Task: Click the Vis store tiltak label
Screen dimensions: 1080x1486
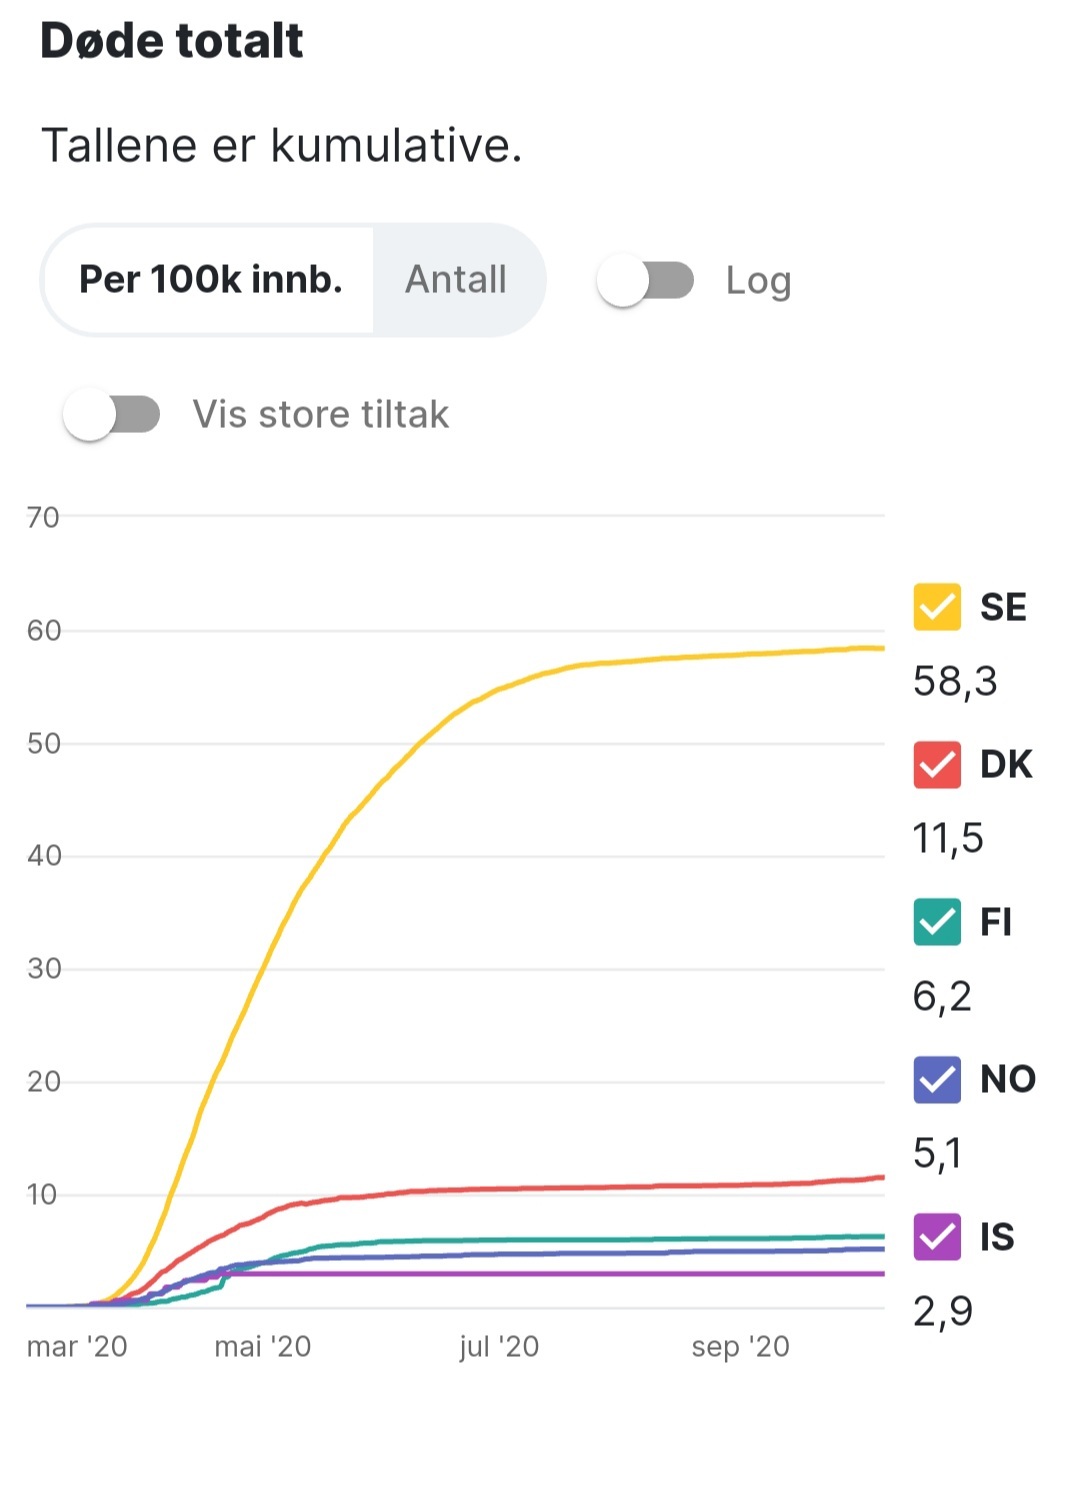Action: [321, 414]
